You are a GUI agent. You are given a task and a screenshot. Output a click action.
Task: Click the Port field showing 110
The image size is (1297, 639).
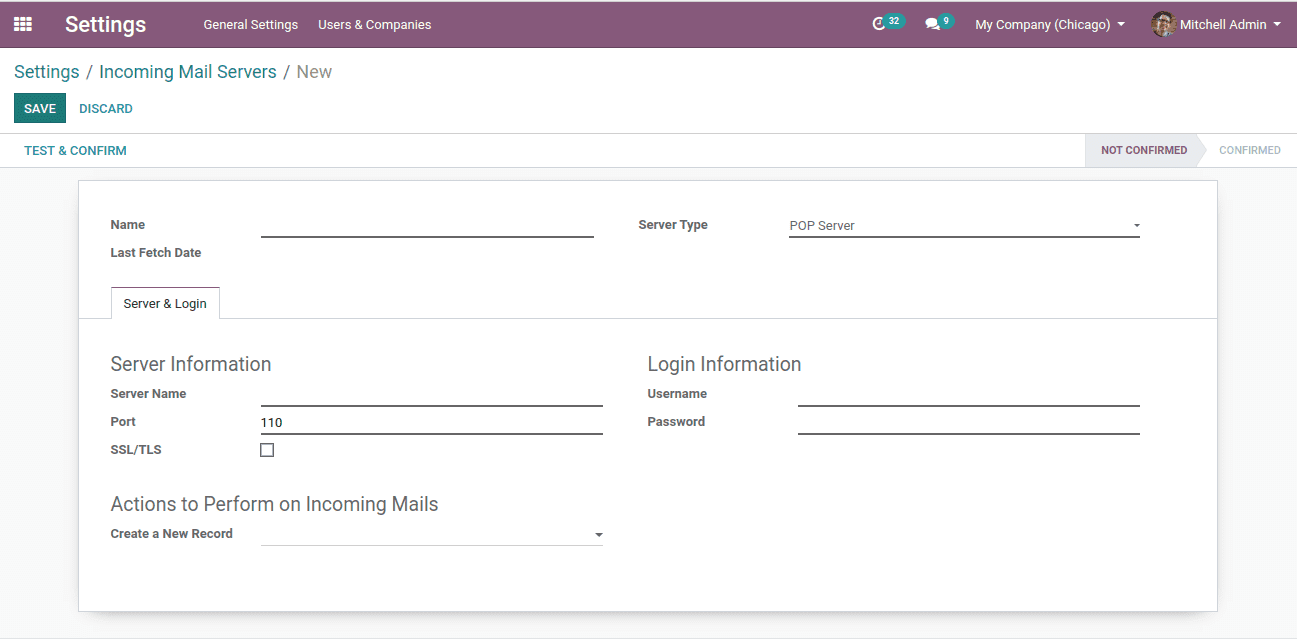(431, 423)
